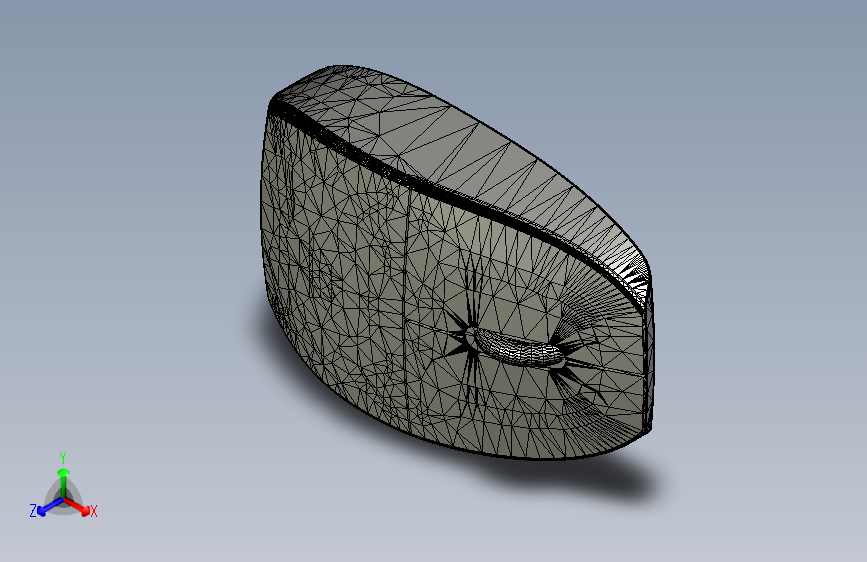Click the green Y axis arrow of triad
Viewport: 867px width, 562px height.
coord(64,482)
